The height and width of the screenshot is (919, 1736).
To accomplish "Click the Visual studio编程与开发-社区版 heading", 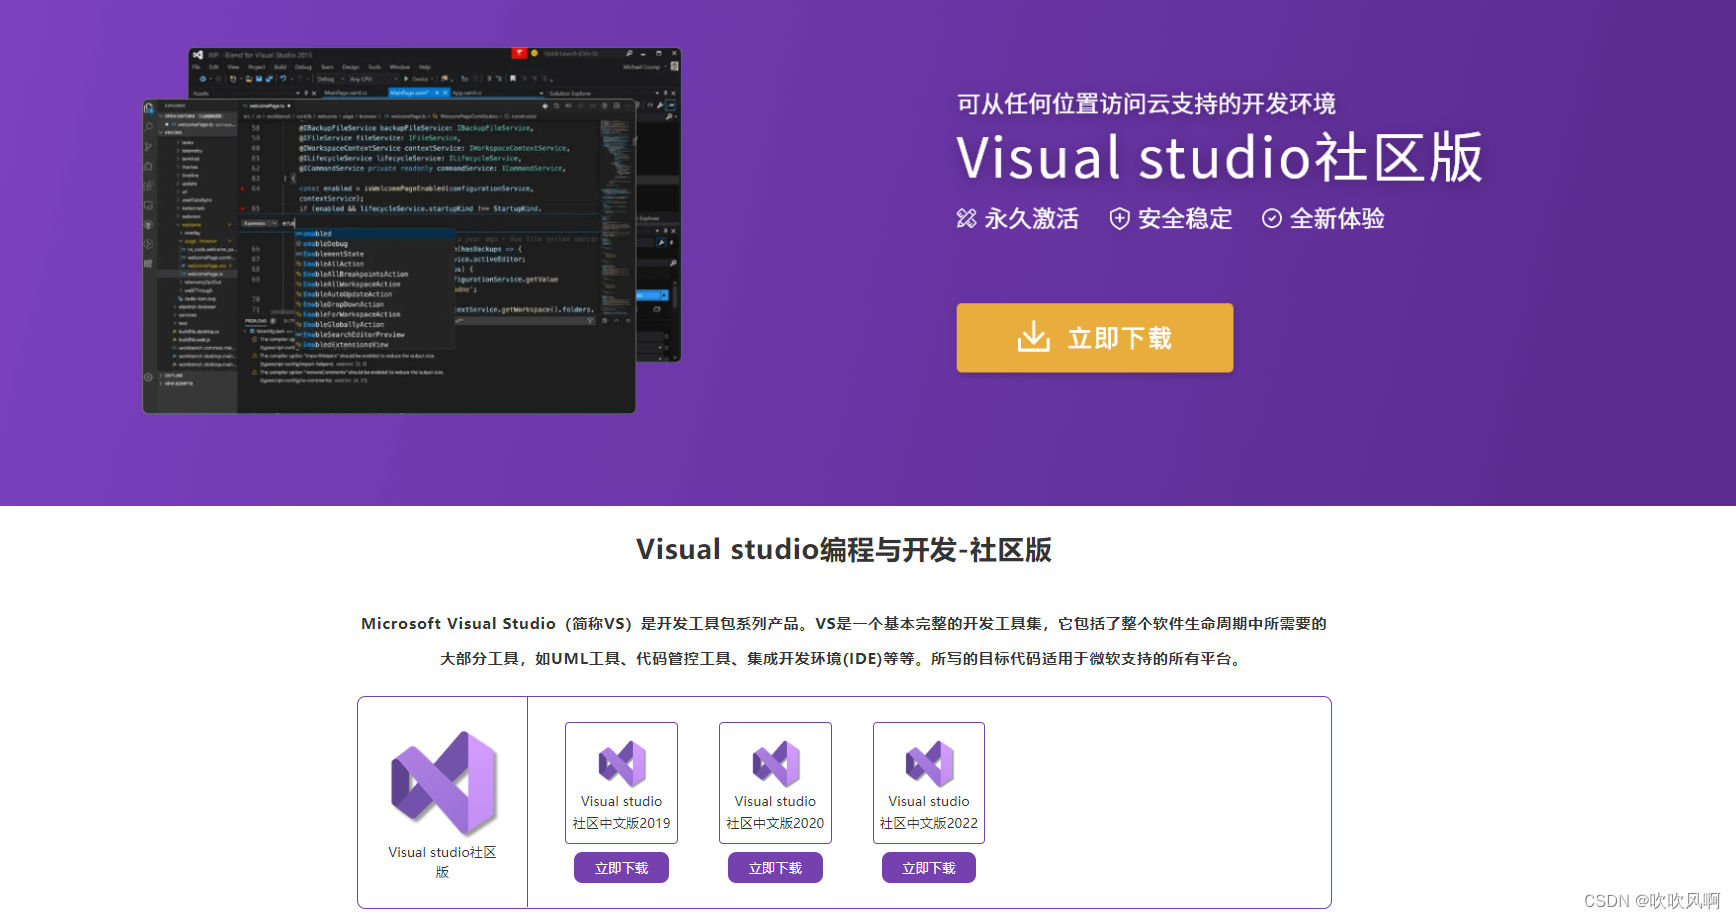I will click(844, 550).
